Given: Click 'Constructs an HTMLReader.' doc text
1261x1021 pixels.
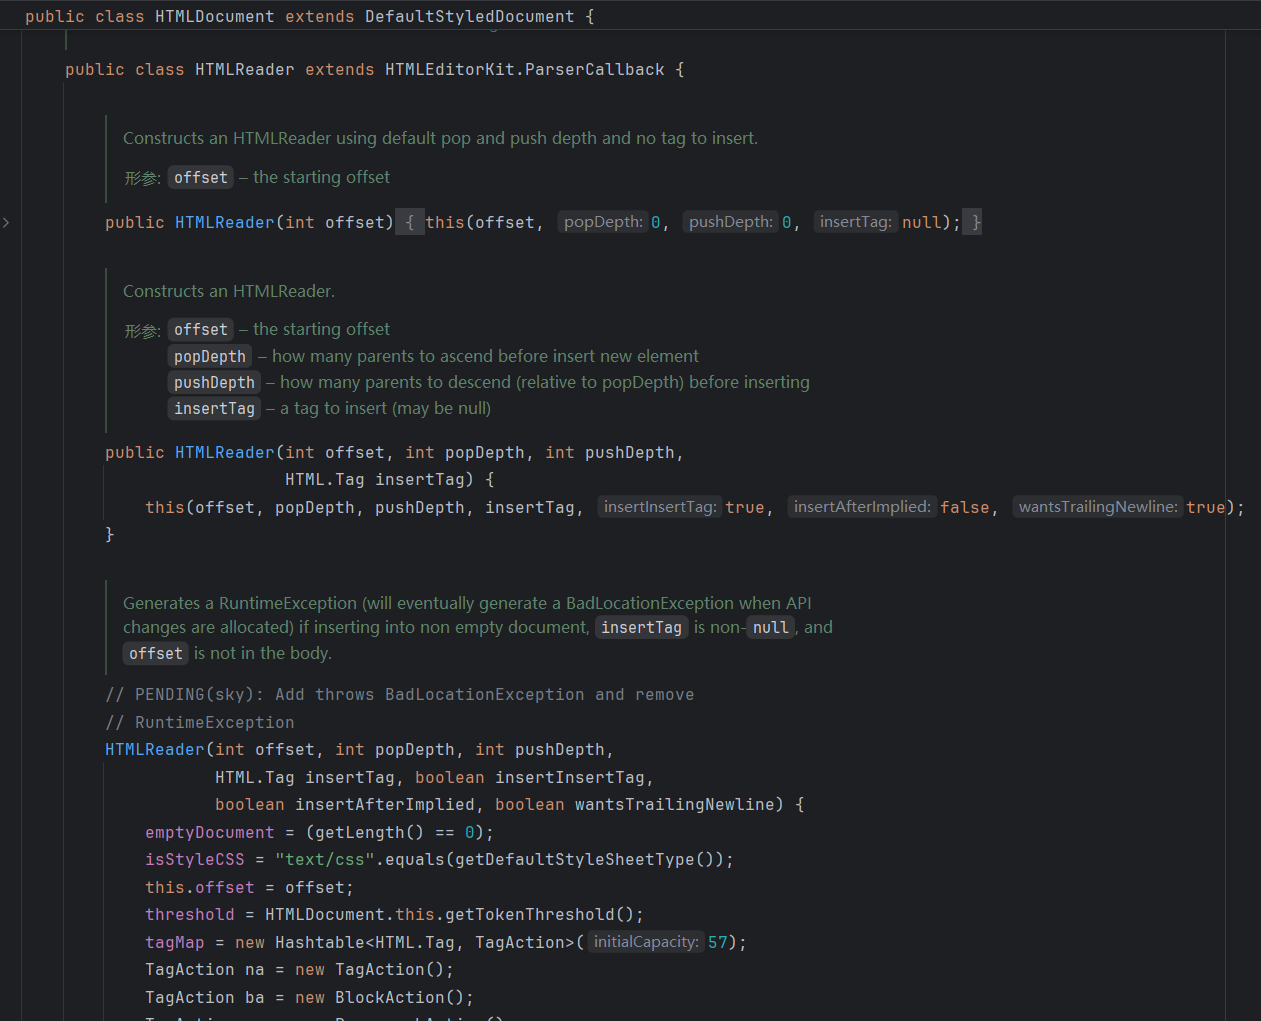Looking at the screenshot, I should (229, 291).
